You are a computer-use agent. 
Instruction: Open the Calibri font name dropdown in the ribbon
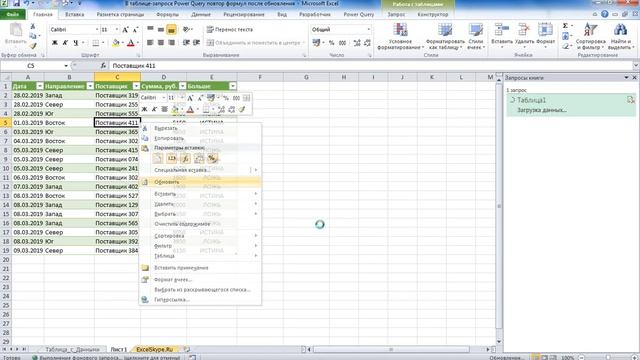pos(97,29)
